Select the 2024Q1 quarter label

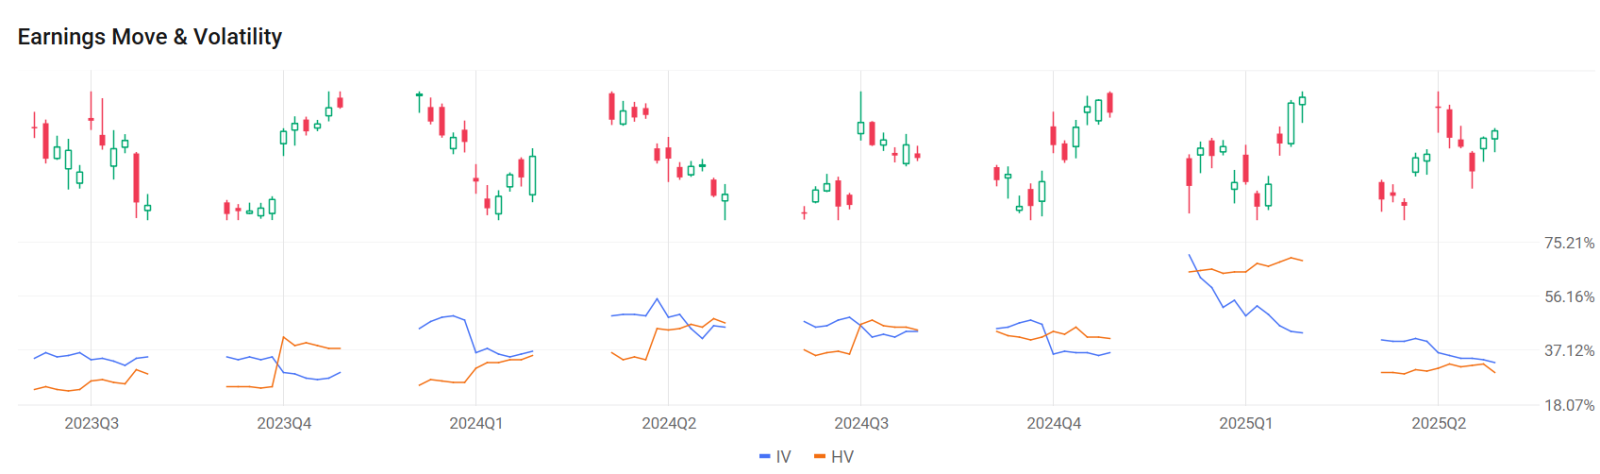[476, 424]
